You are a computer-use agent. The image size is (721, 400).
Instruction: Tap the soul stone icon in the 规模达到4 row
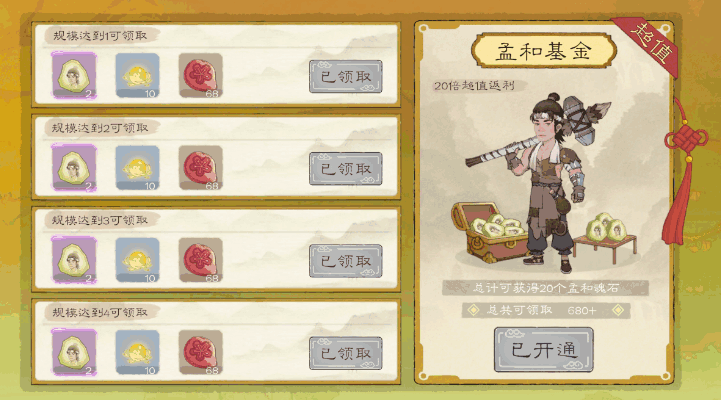pos(74,352)
